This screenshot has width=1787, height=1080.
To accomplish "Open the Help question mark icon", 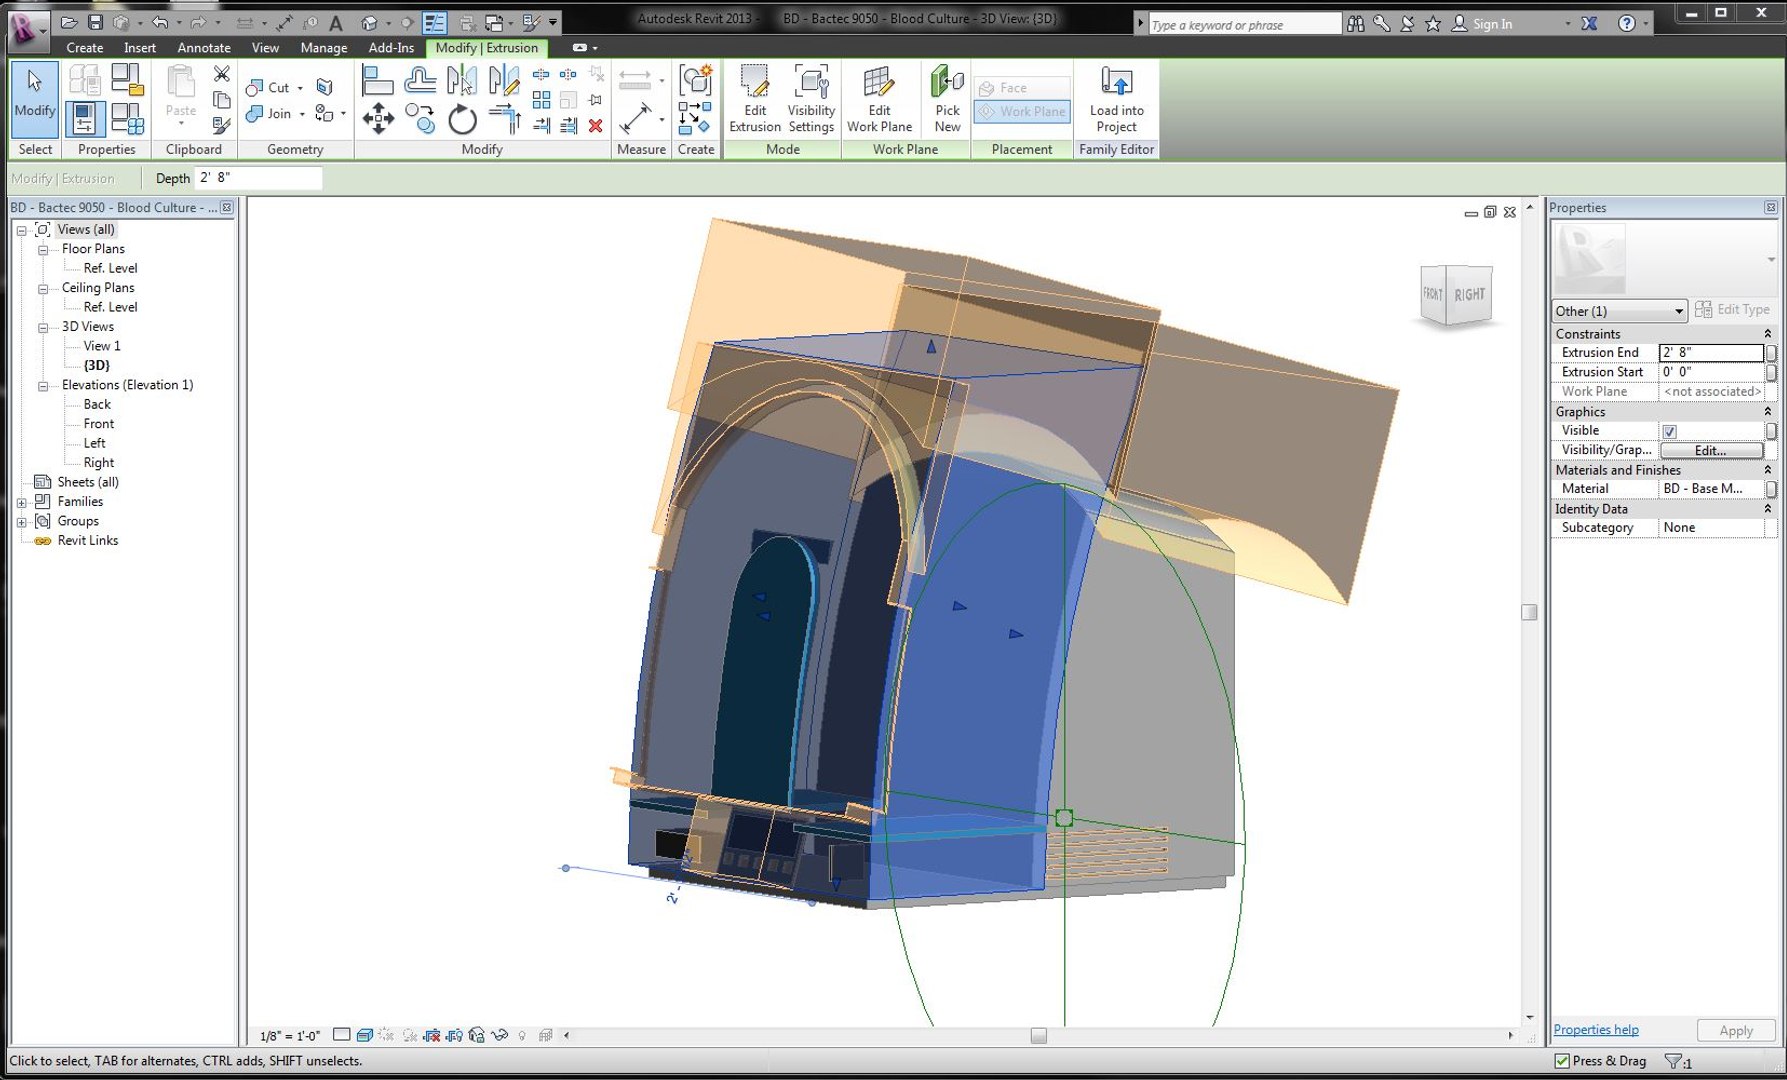I will 1627,23.
